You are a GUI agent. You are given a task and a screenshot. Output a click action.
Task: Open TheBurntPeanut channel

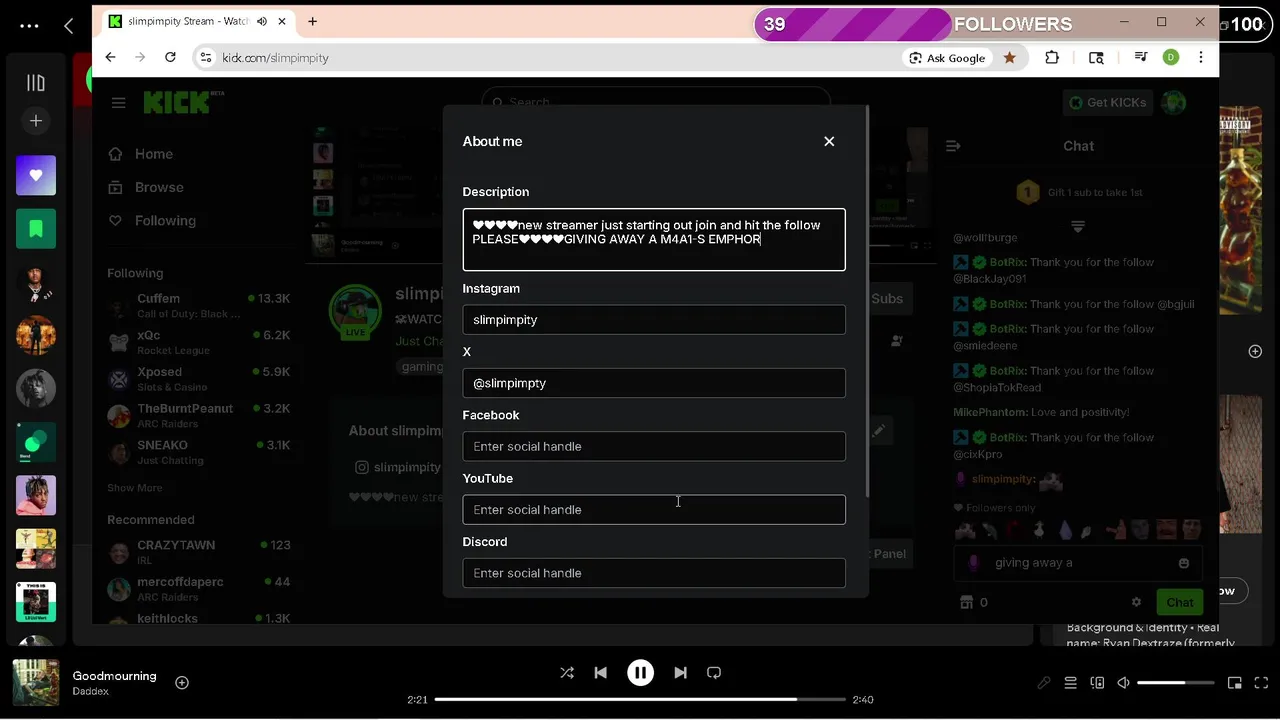(198, 416)
